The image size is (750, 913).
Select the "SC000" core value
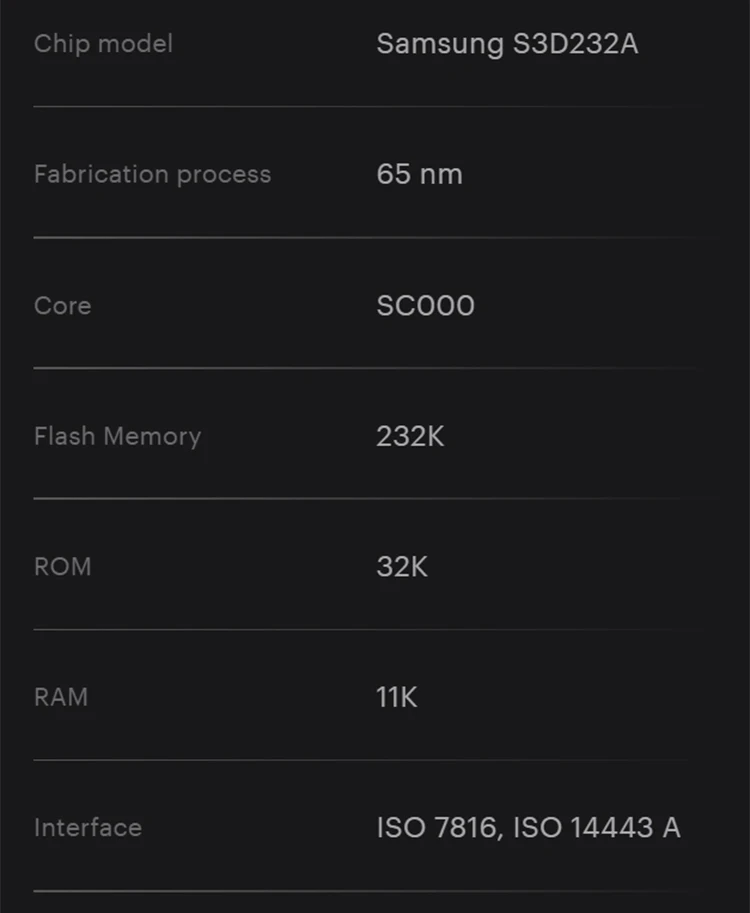point(425,305)
